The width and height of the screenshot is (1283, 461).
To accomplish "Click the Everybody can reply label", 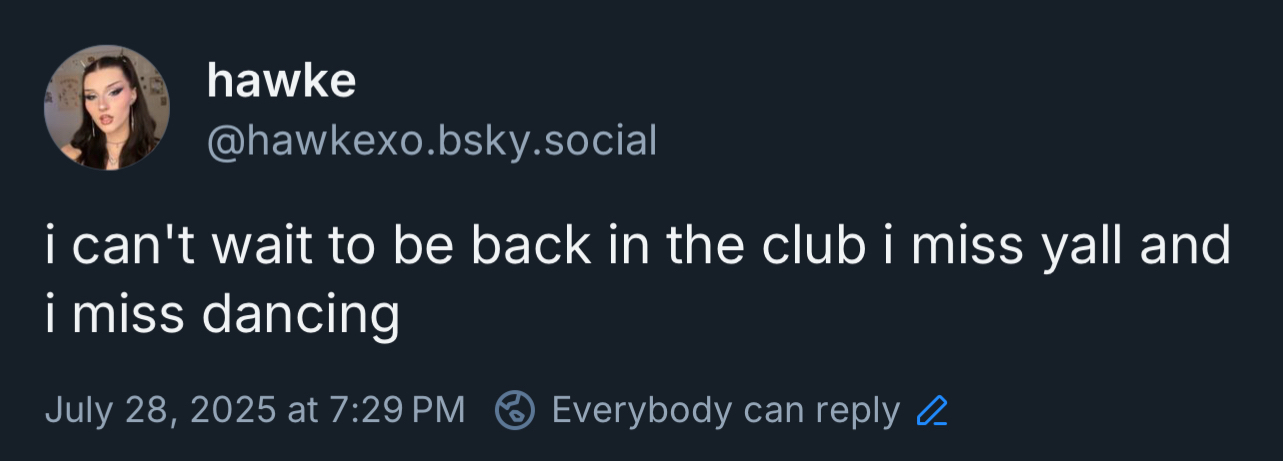I will (x=725, y=410).
